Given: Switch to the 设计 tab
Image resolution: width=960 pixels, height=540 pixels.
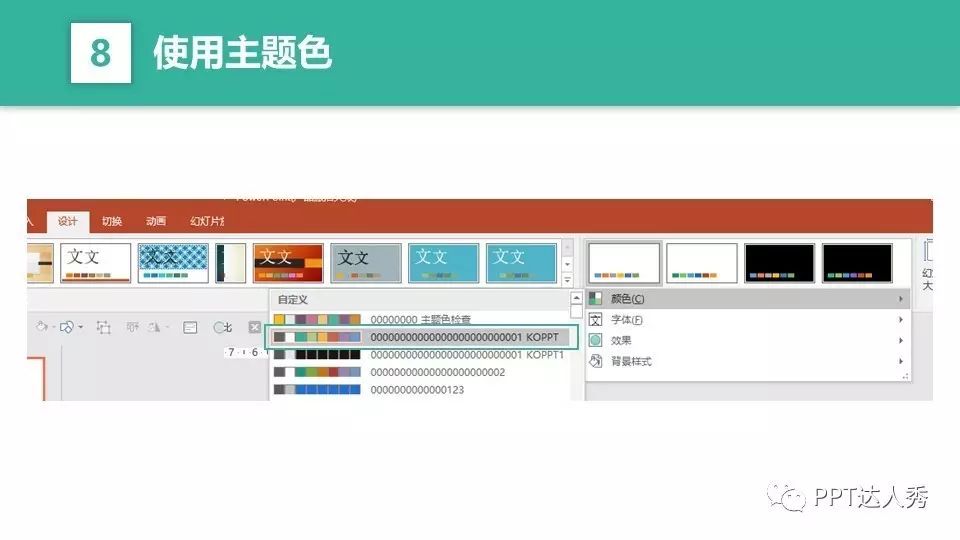Looking at the screenshot, I should point(67,222).
